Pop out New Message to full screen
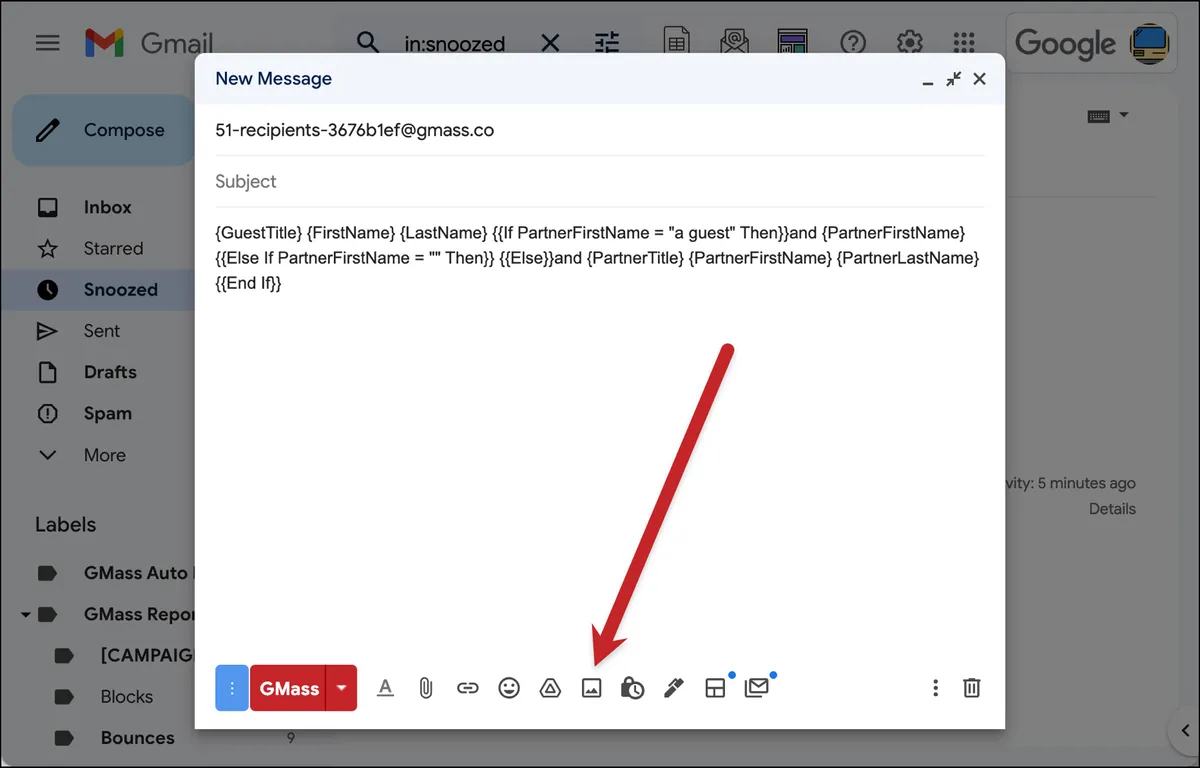 954,79
